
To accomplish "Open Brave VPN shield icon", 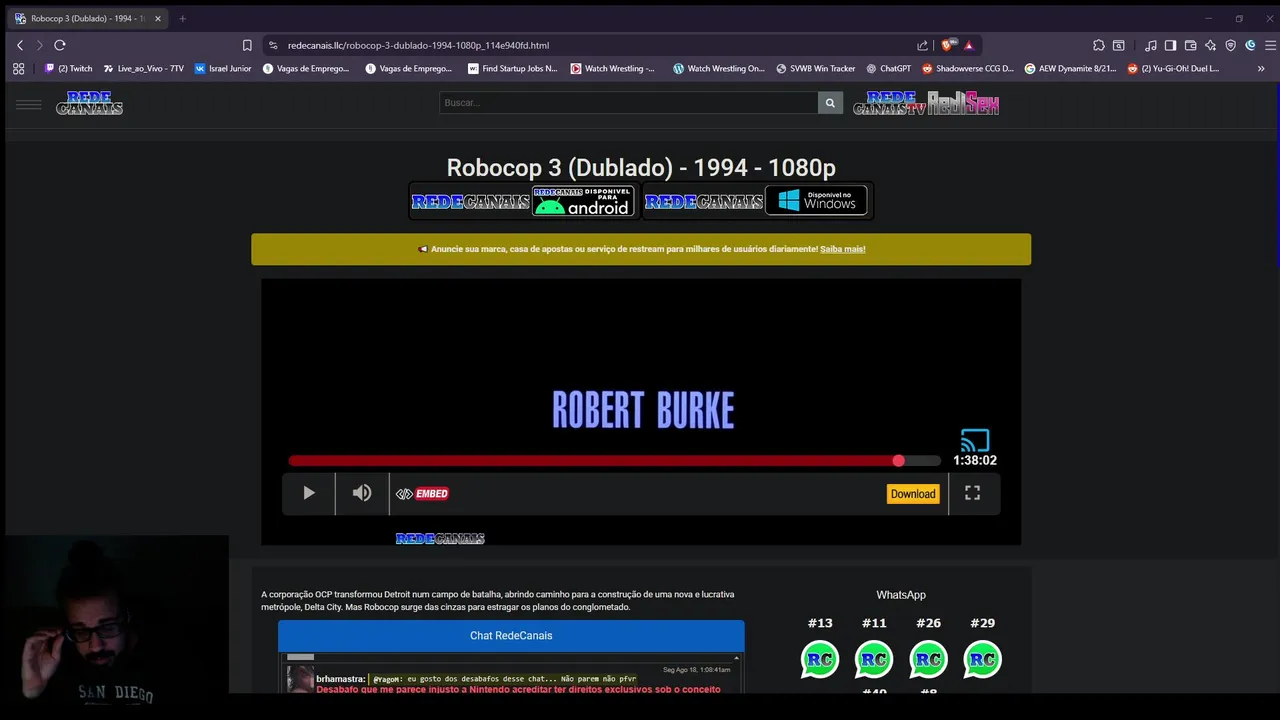I will point(1231,45).
